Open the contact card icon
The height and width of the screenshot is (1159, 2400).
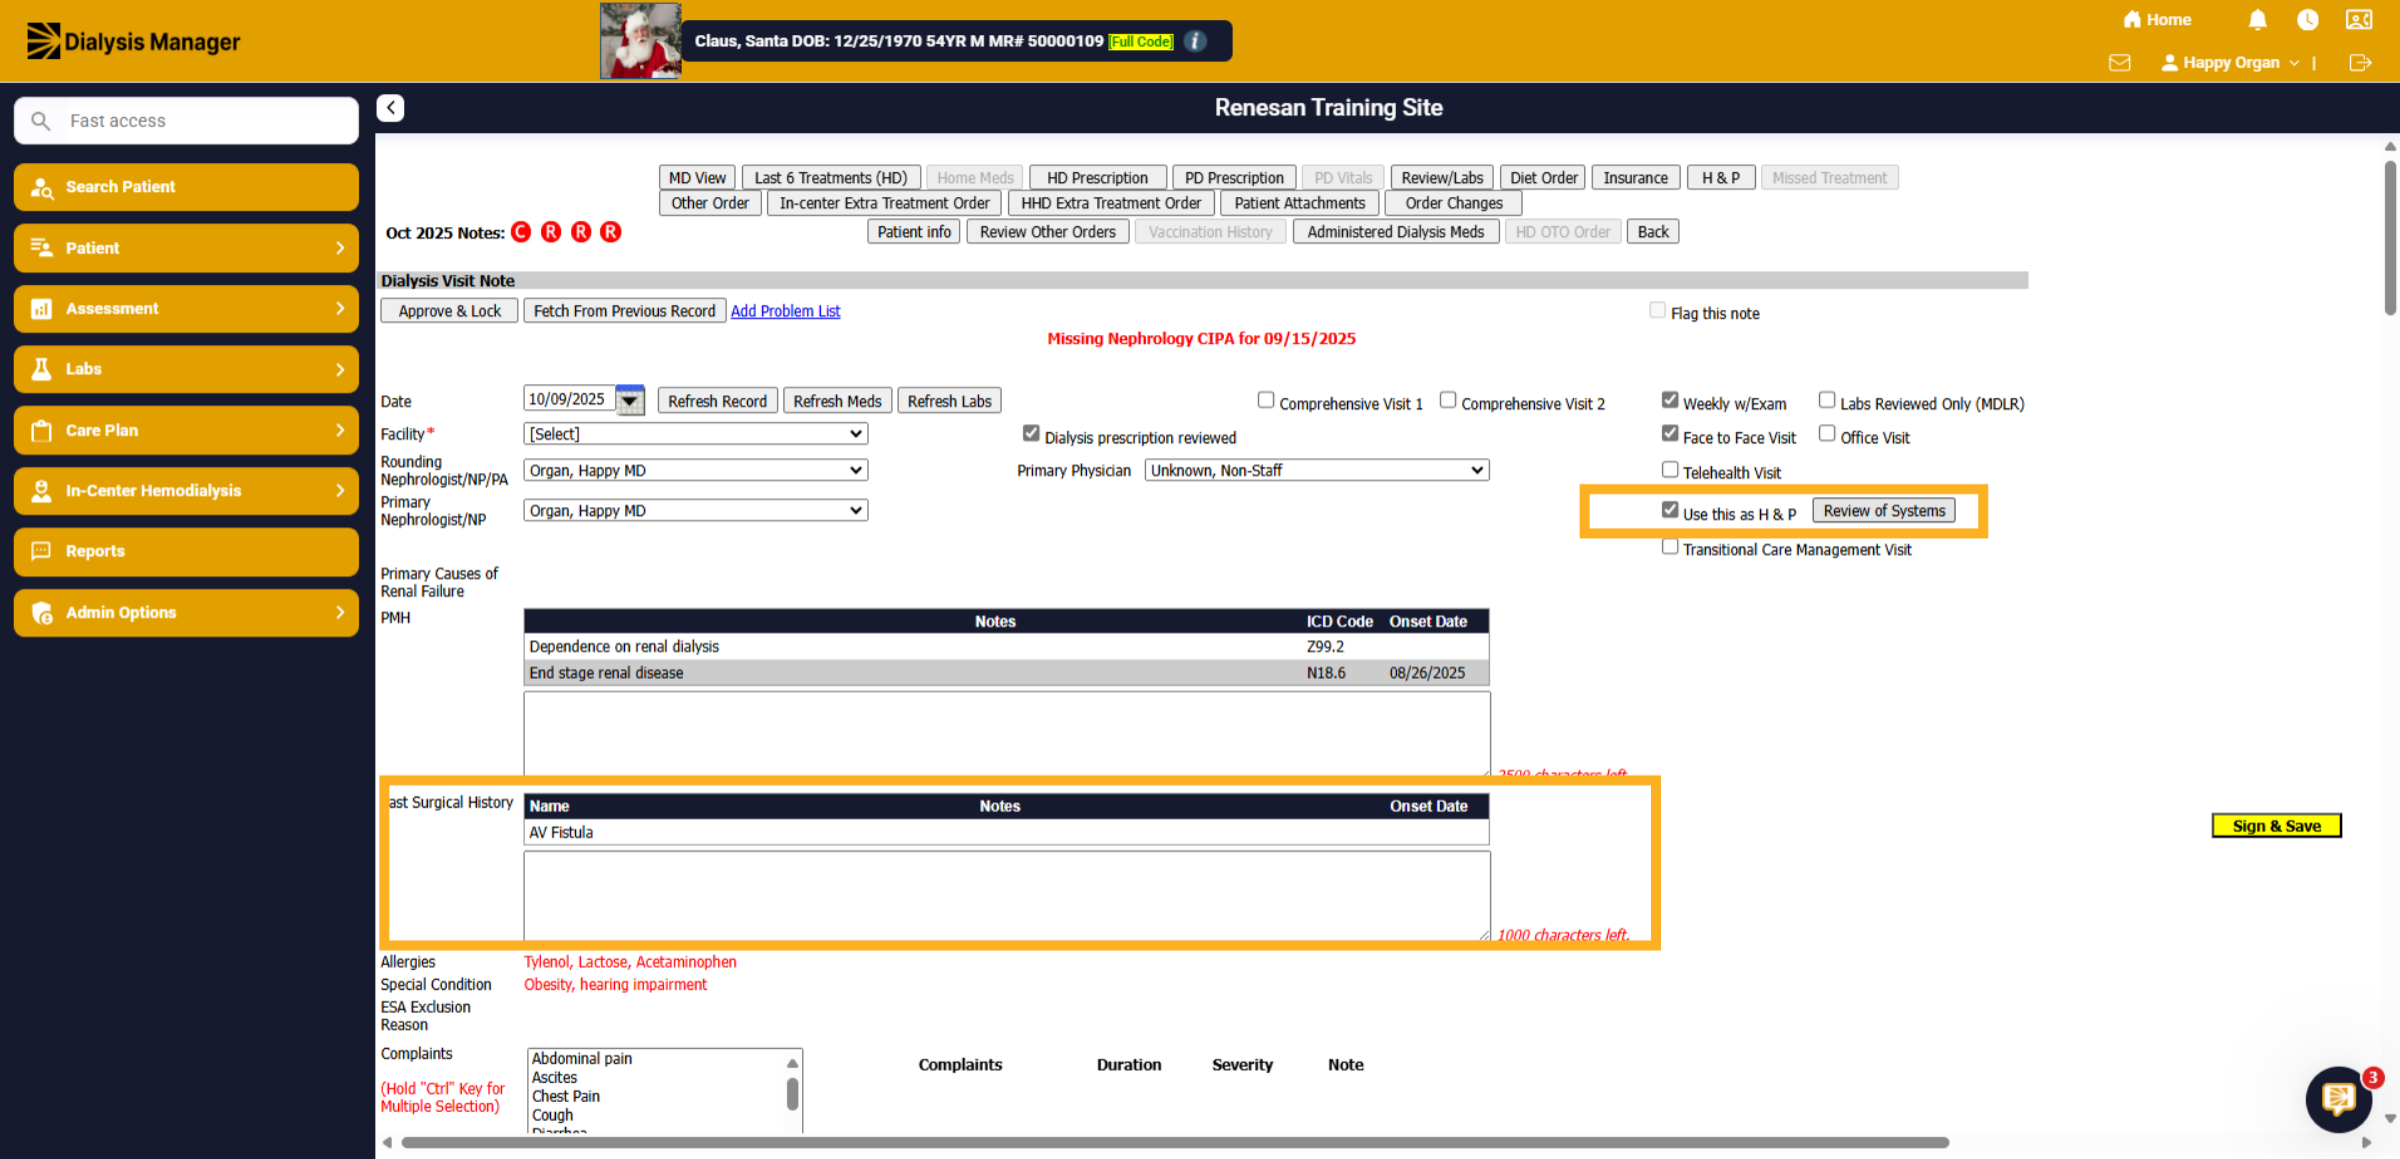(x=2359, y=19)
